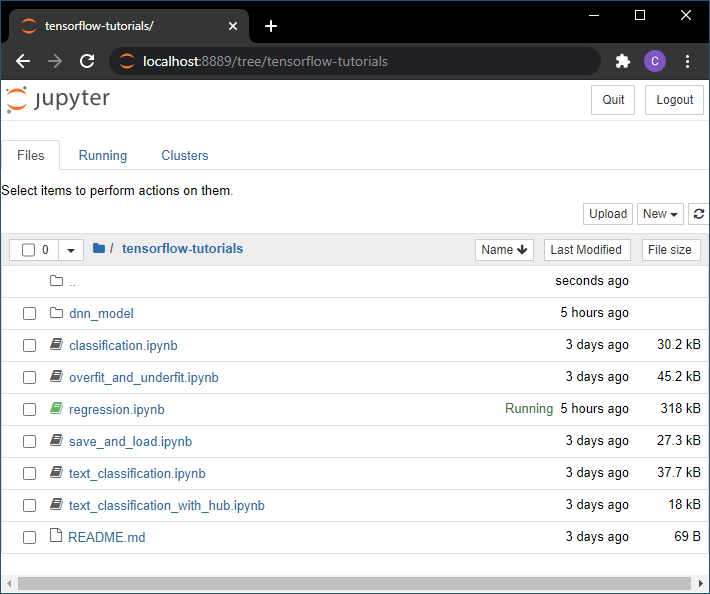The width and height of the screenshot is (710, 594).
Task: Click the overfit_and_underfit.ipynb notebook icon
Action: tap(56, 376)
